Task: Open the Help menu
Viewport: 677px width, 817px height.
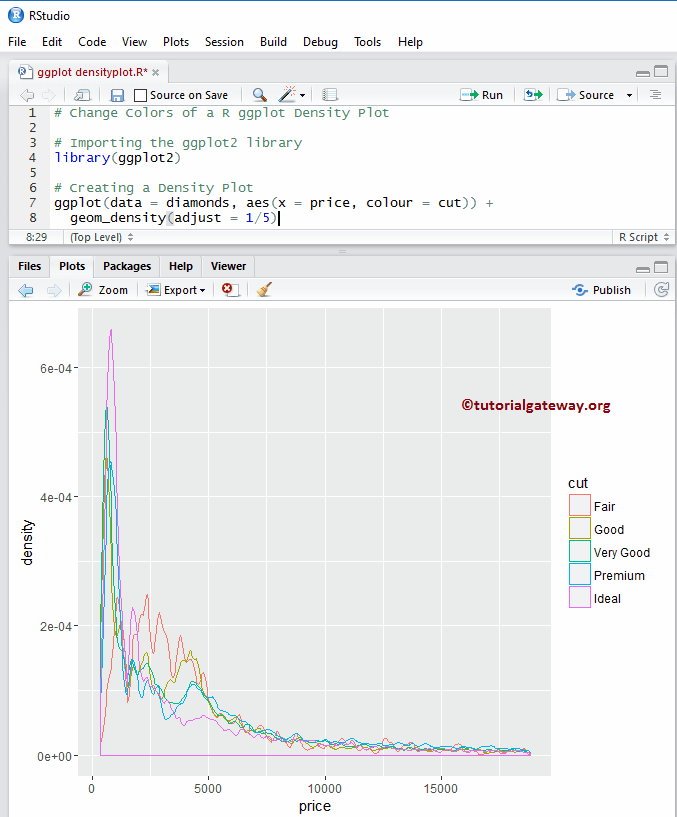Action: pyautogui.click(x=410, y=42)
